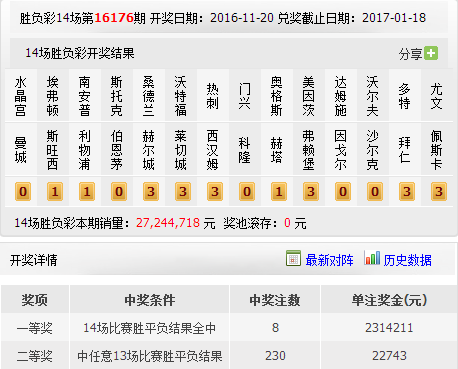Click away team 斯旺西
The image size is (458, 369).
click(53, 150)
